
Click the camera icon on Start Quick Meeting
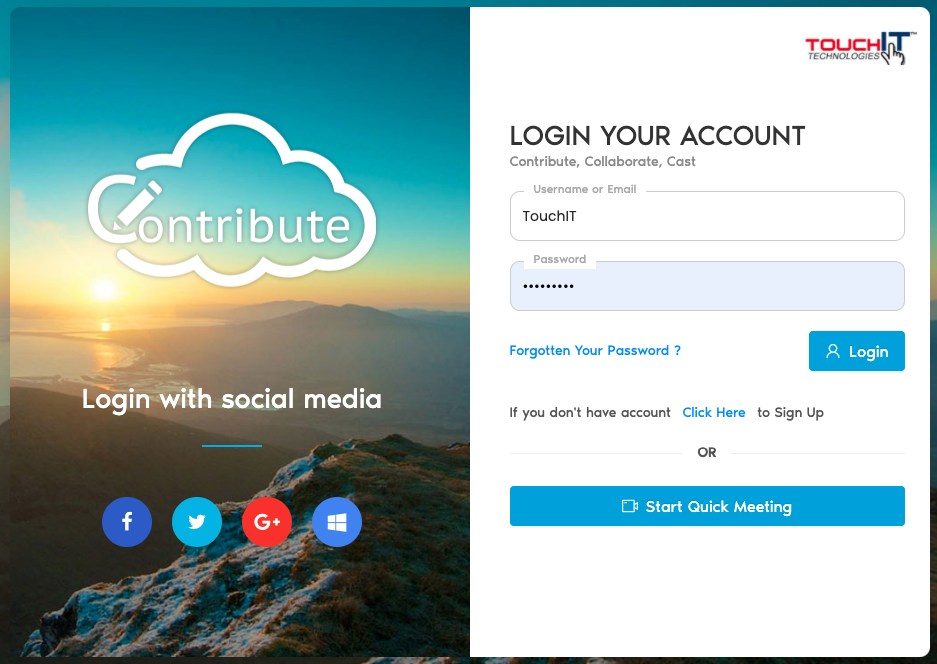click(630, 506)
